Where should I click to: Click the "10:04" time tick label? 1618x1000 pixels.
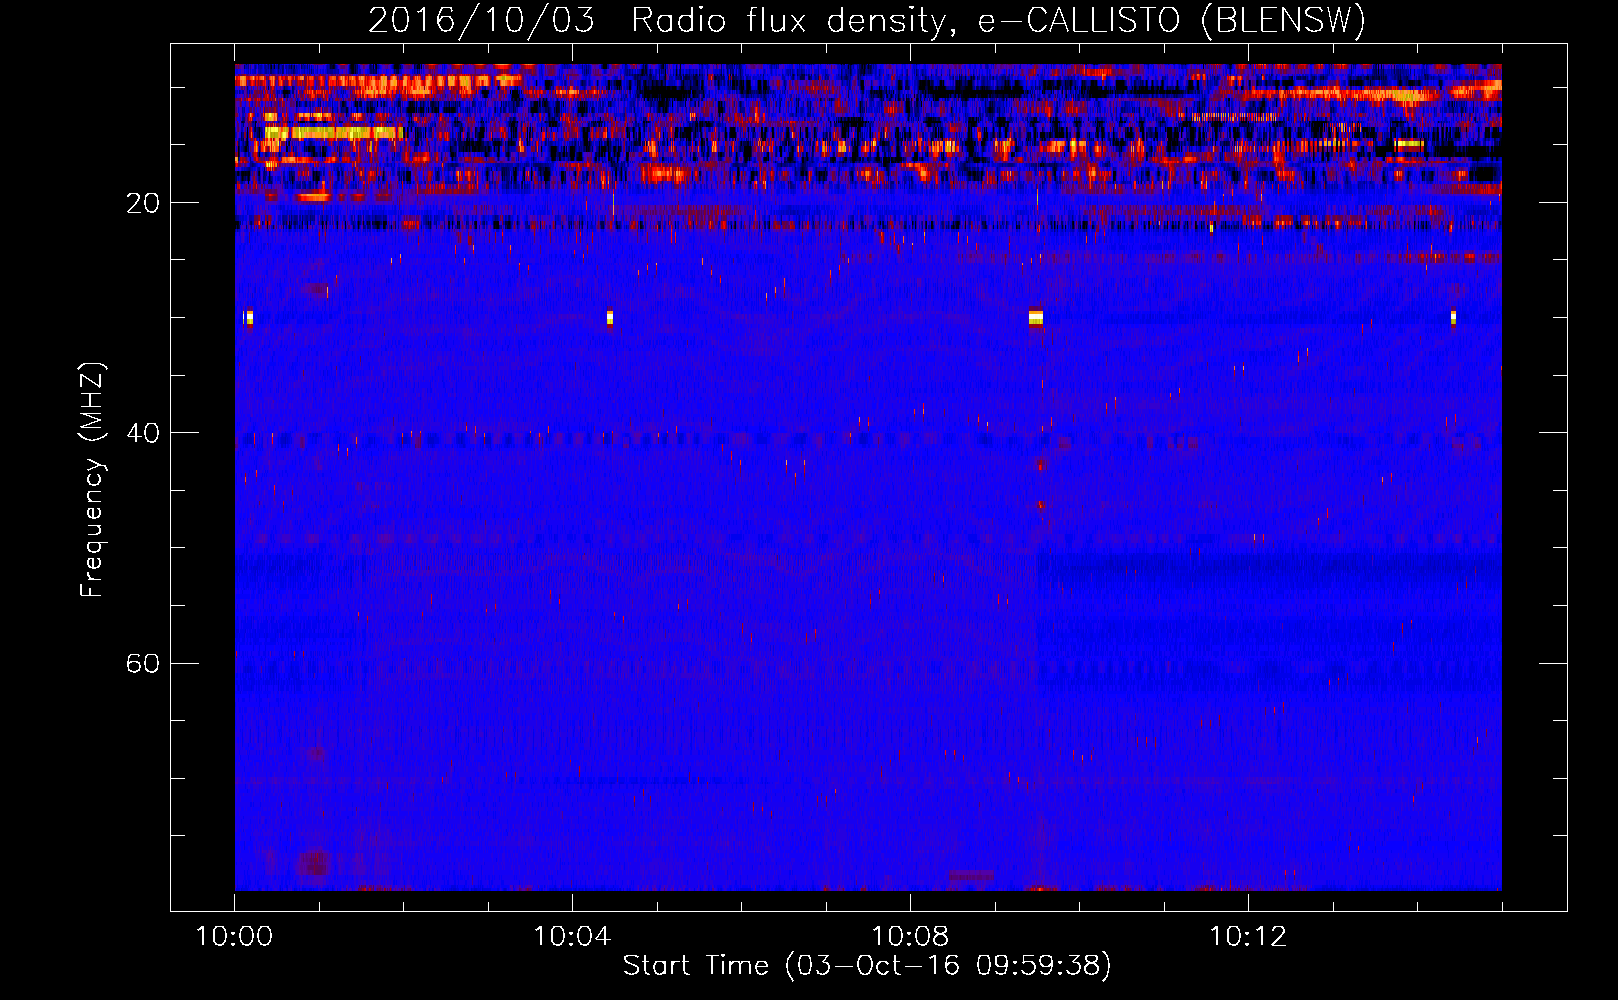point(572,937)
